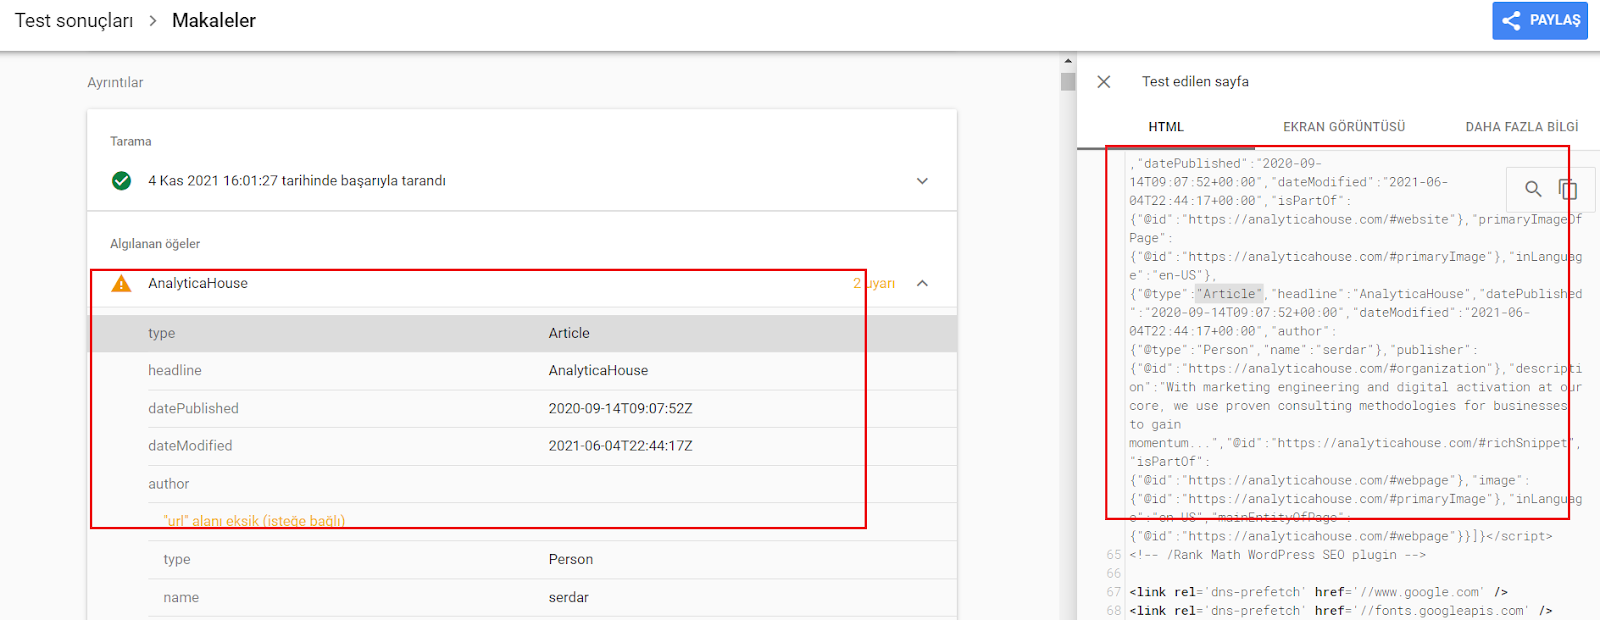The image size is (1600, 620).
Task: Click the scrollbar up arrow
Action: point(1068,61)
